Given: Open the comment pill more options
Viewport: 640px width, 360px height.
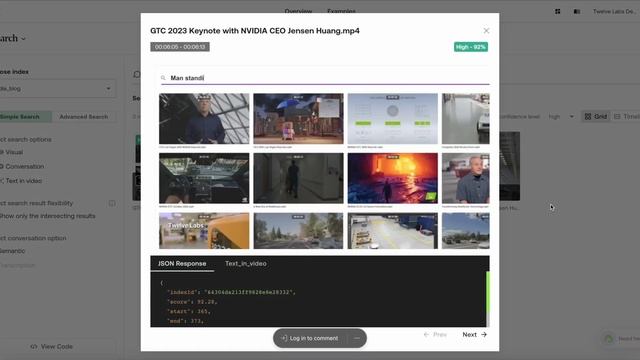Looking at the screenshot, I should pos(357,338).
